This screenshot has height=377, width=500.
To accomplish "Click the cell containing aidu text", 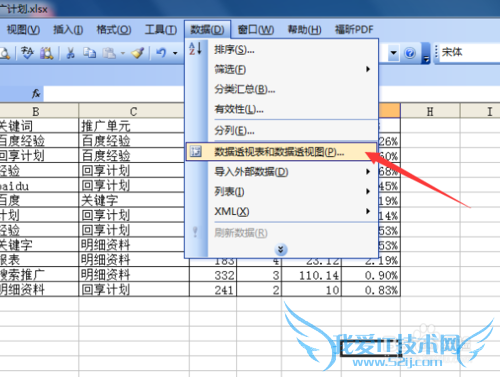I will click(39, 185).
